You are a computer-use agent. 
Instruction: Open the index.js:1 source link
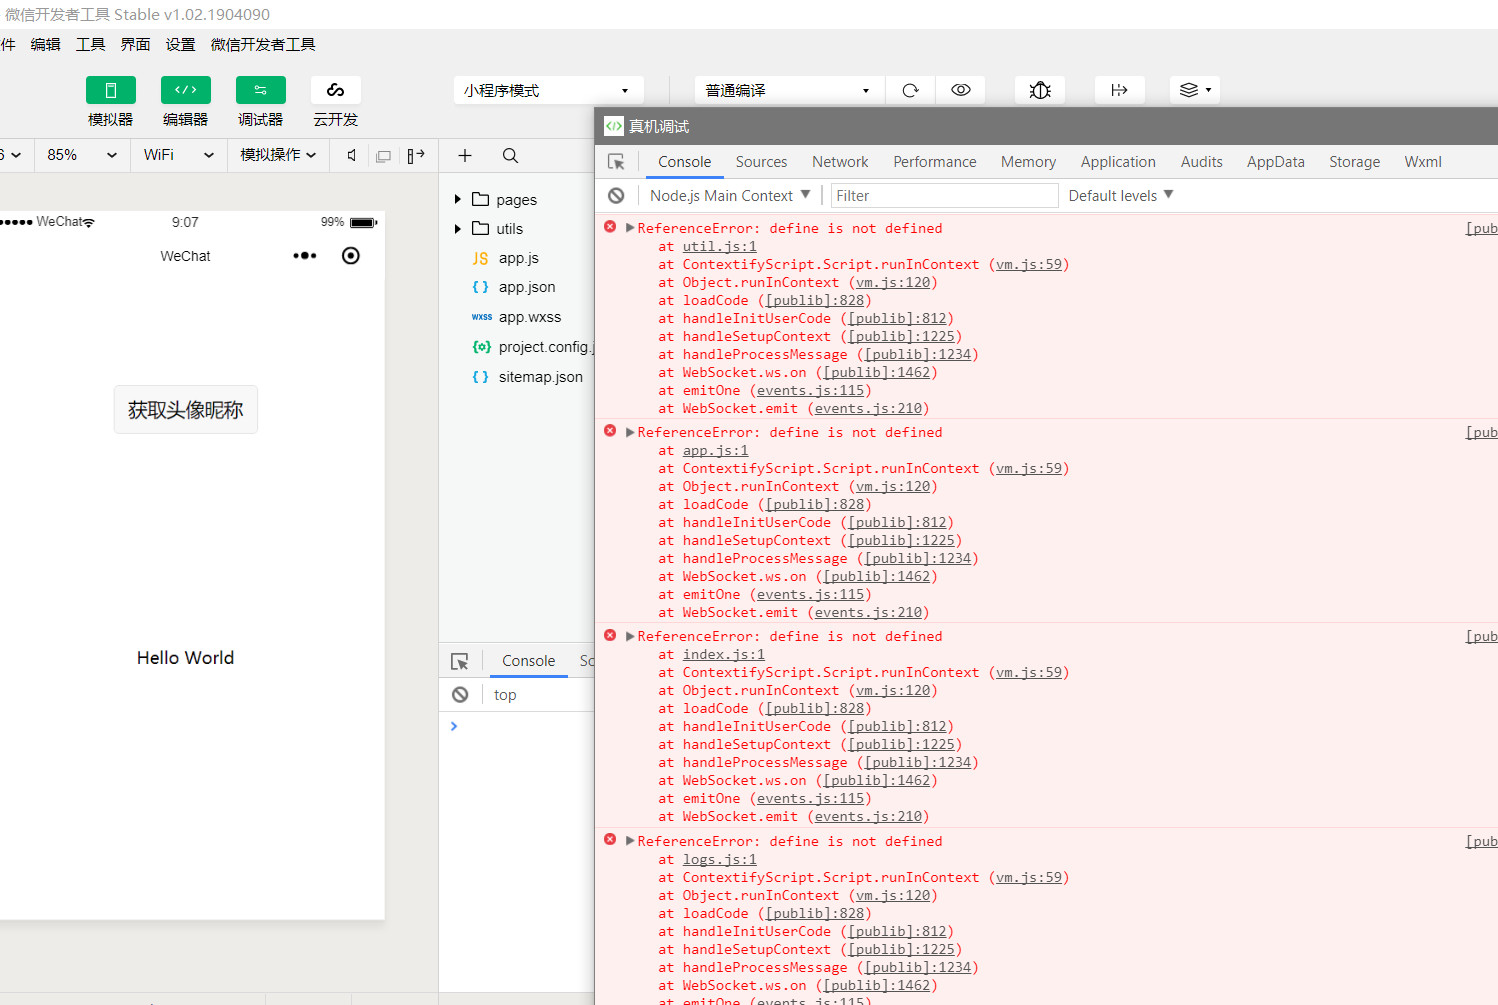[x=723, y=655]
